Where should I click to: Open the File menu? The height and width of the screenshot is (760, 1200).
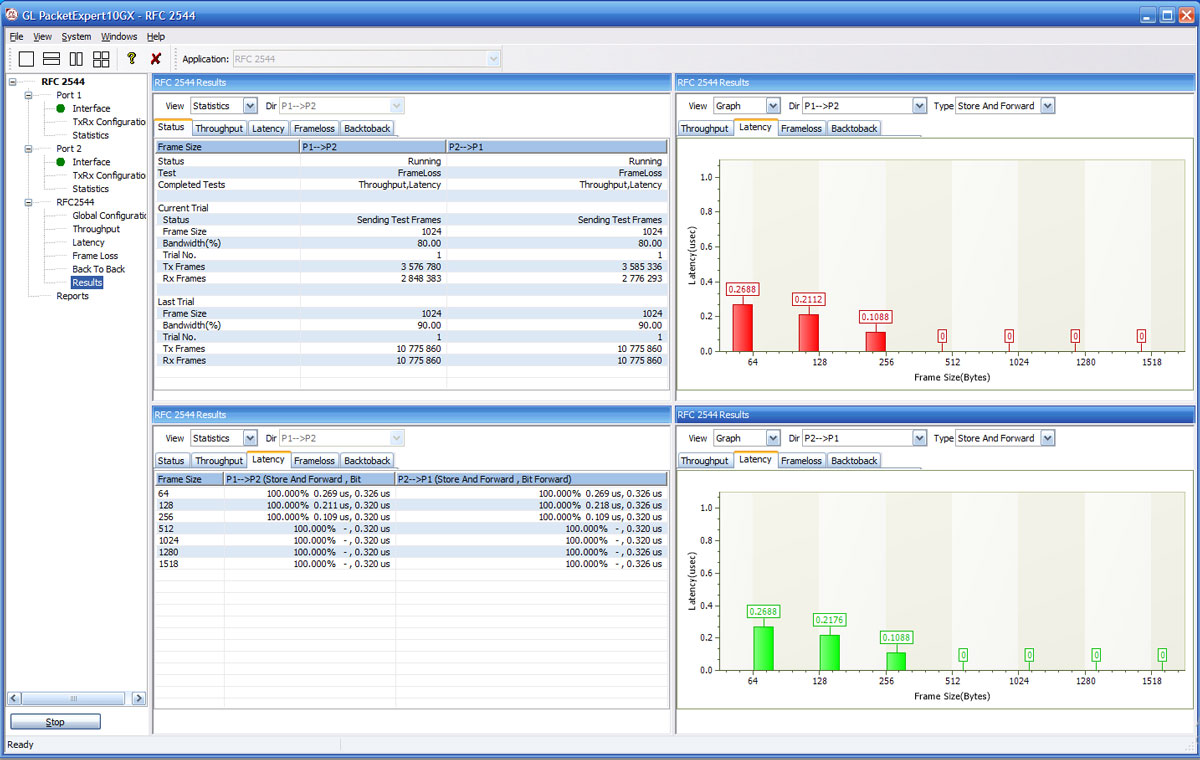(x=16, y=37)
